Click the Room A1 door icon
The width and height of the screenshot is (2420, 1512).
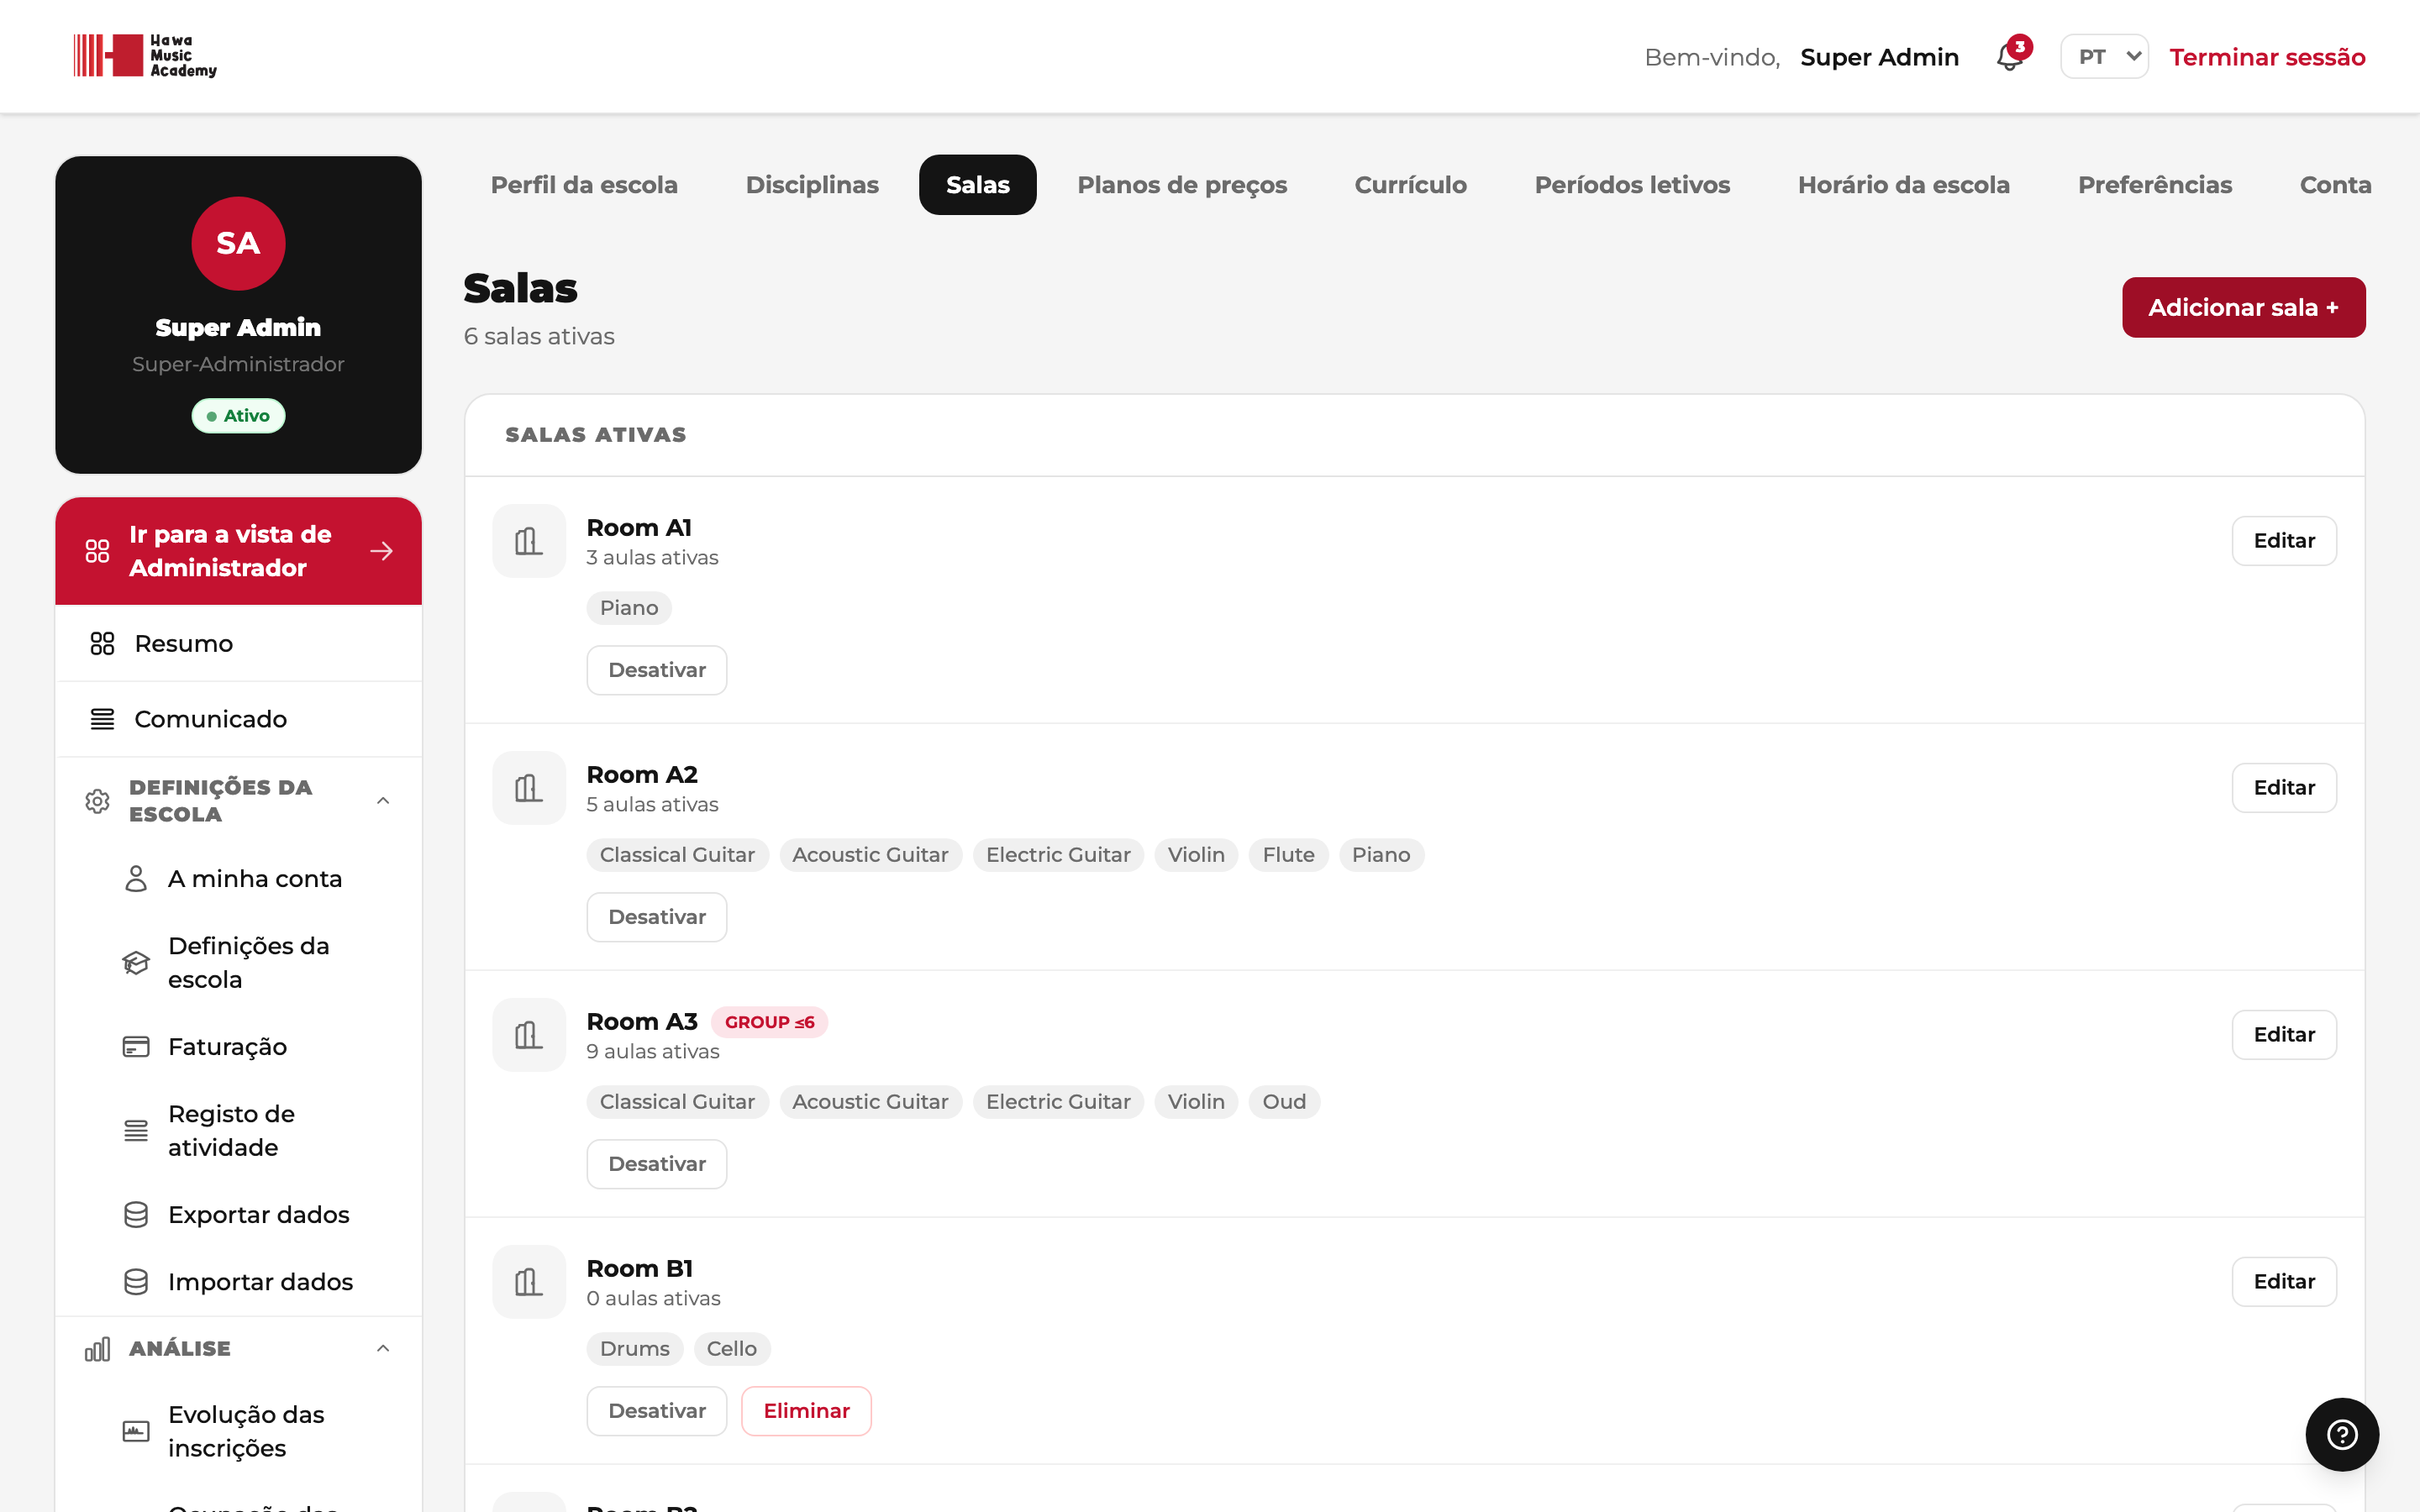(529, 541)
